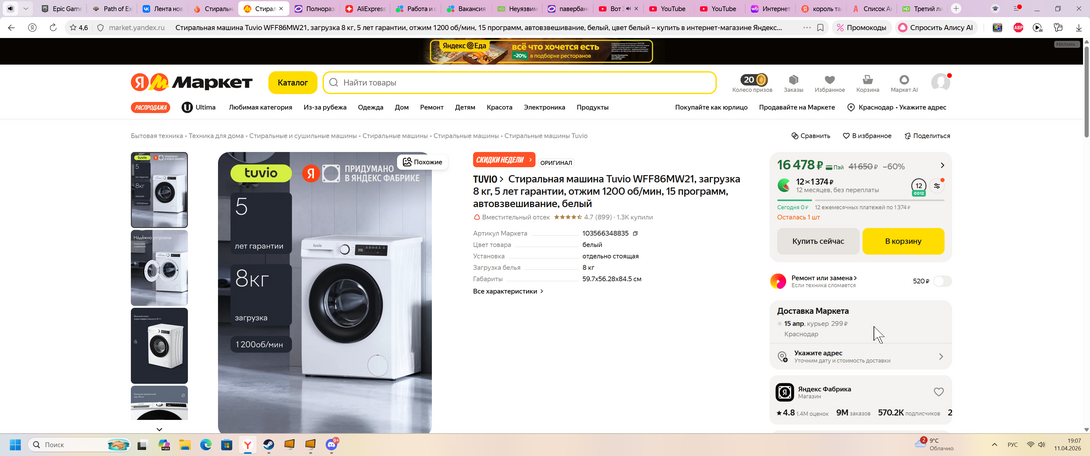The image size is (1090, 456).
Task: Open Стиральные машины Tuvio breadcrumb
Action: (546, 136)
